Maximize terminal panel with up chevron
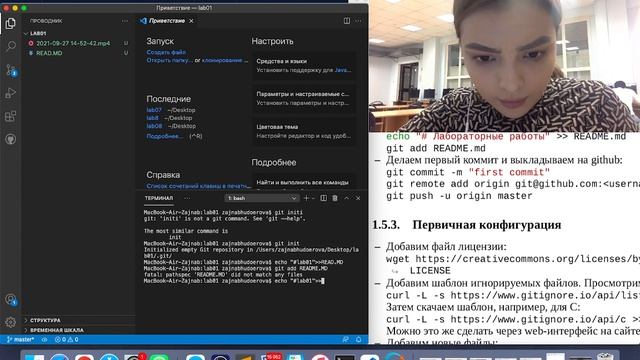The height and width of the screenshot is (360, 640). click(x=347, y=198)
